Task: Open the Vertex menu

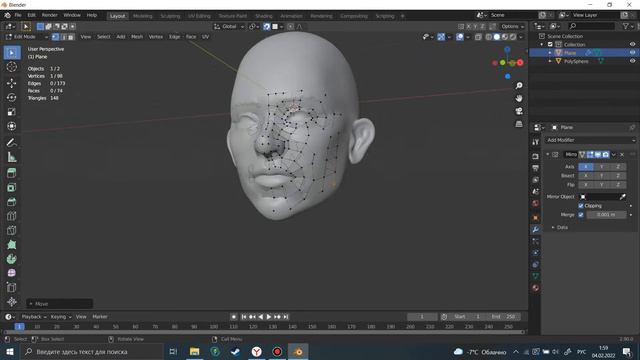Action: click(x=156, y=37)
